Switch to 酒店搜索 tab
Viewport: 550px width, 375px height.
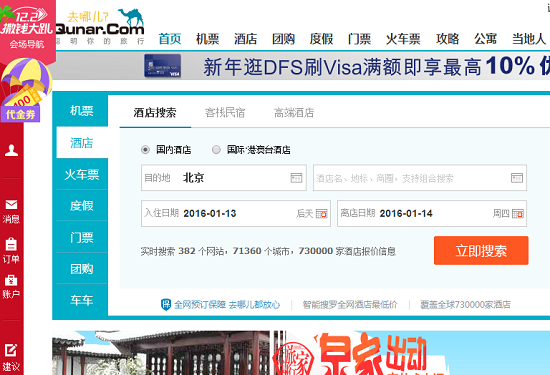[155, 113]
